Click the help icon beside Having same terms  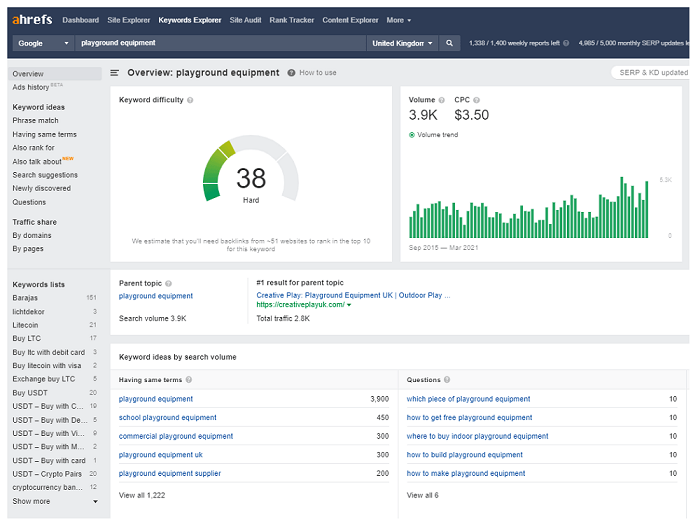coord(190,380)
